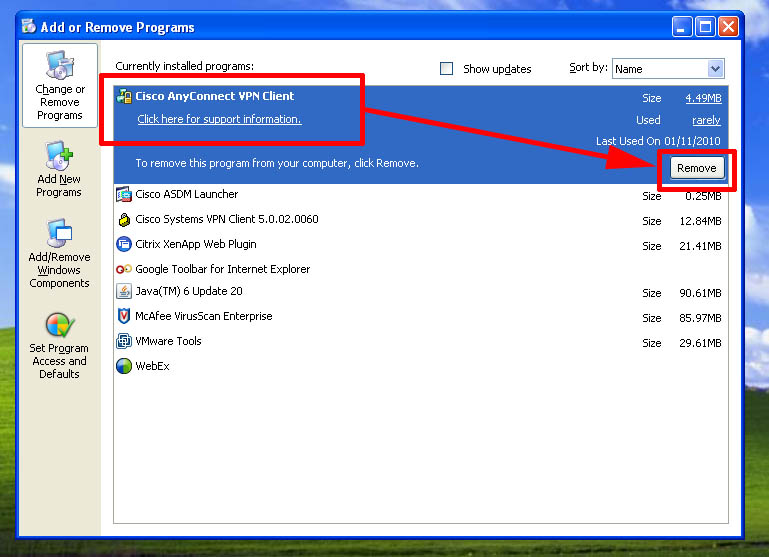Click the Remove button
Screen dimensions: 769x557
pos(696,168)
